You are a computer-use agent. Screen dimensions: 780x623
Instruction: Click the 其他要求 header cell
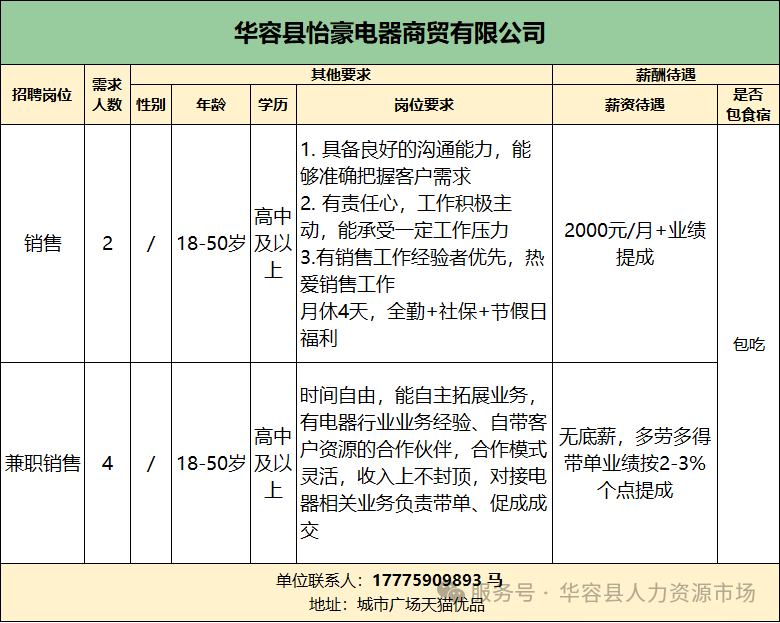(341, 75)
